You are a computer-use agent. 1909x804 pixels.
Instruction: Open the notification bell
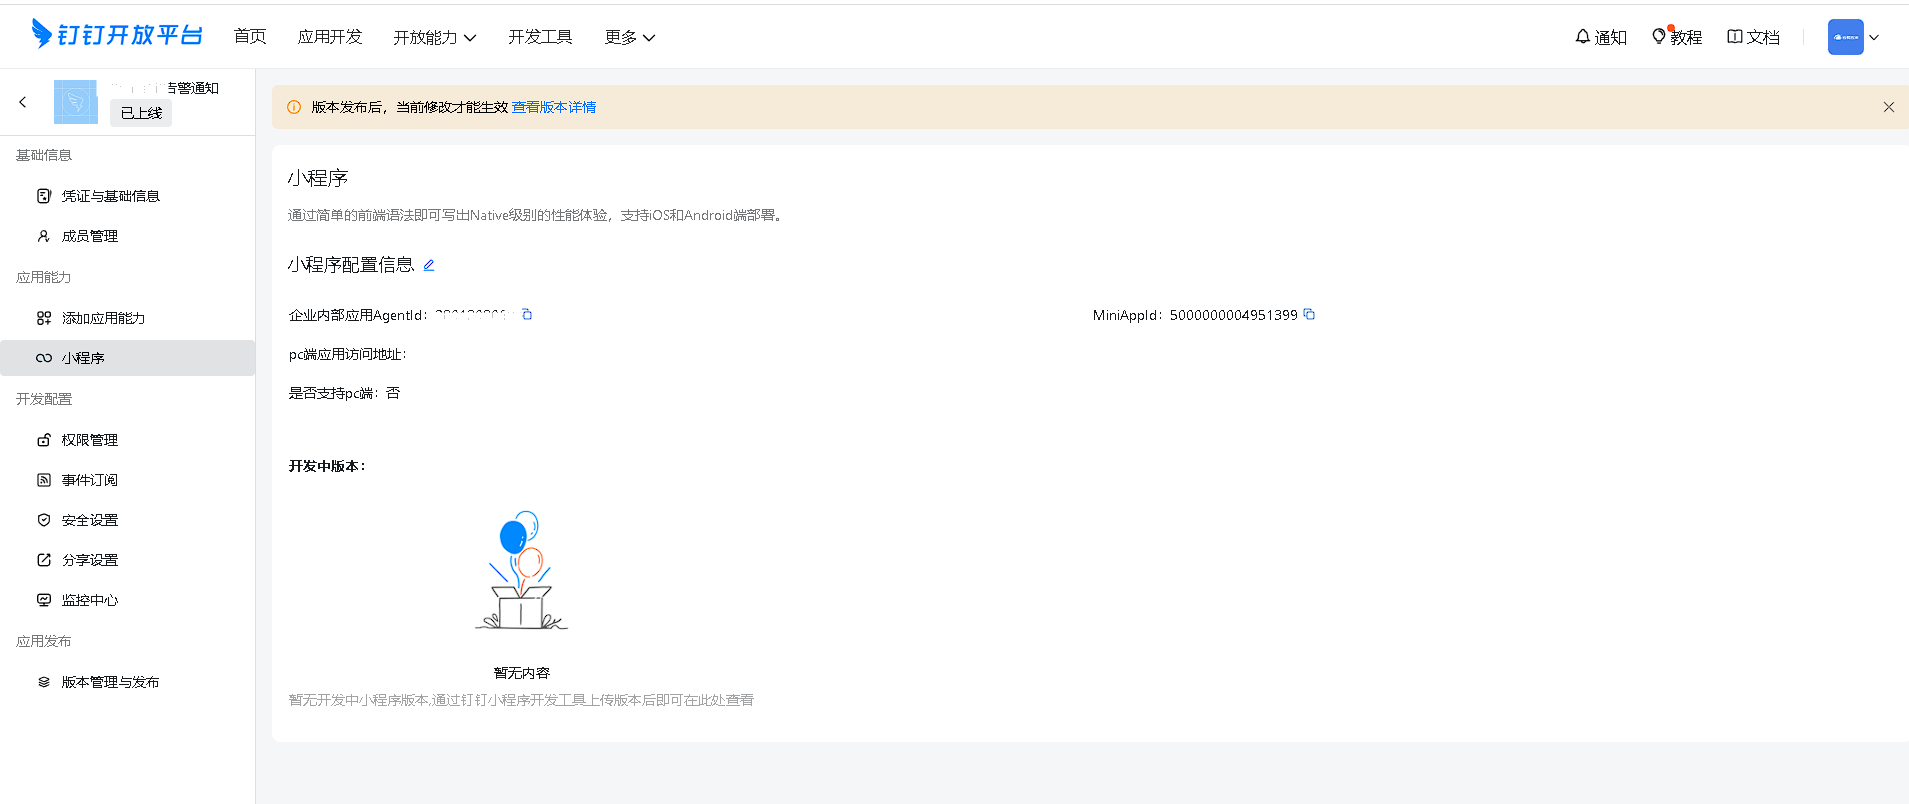(1582, 37)
